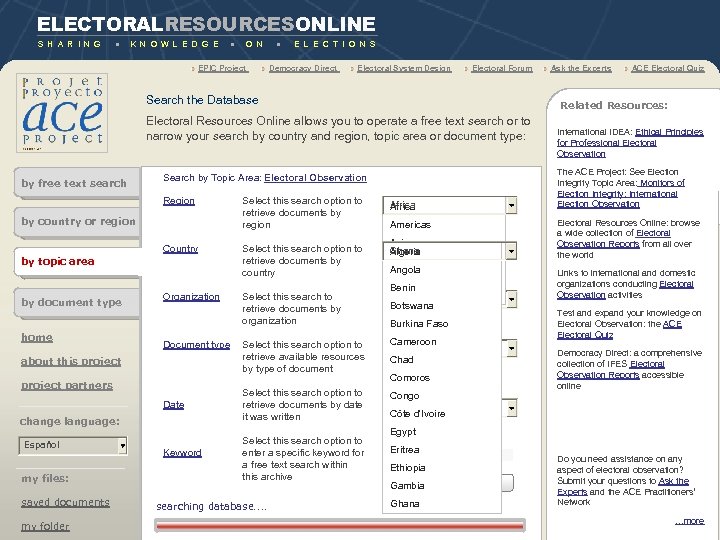Image resolution: width=720 pixels, height=540 pixels.
Task: Select the by topic area tab
Action: click(x=77, y=262)
